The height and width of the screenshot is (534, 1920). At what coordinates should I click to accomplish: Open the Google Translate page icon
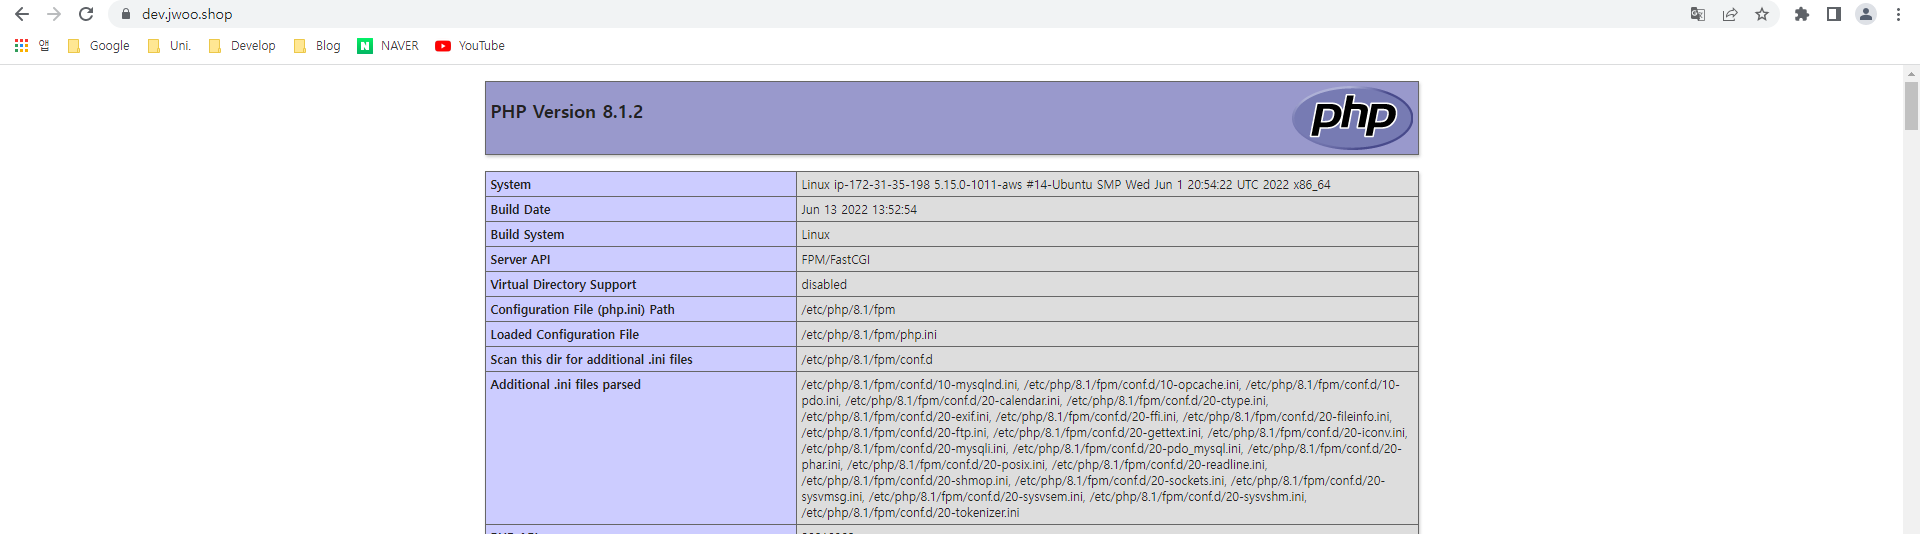coord(1698,14)
